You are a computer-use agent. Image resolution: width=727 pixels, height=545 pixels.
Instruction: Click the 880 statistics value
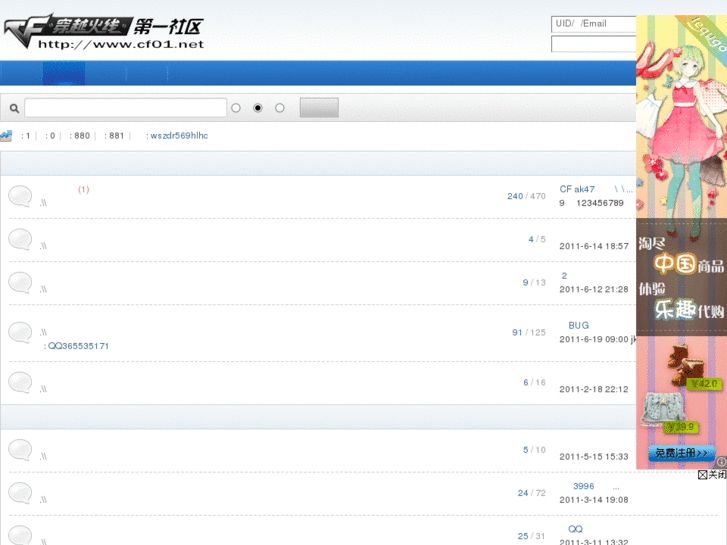[82, 135]
